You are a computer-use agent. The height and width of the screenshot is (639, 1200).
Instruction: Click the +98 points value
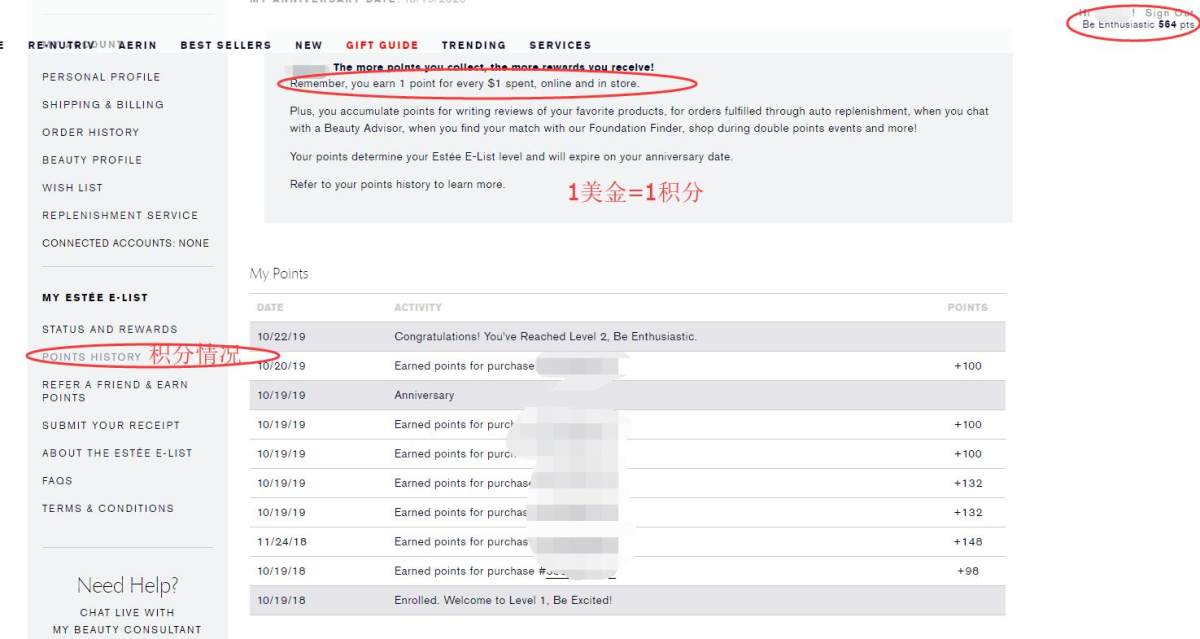point(970,572)
